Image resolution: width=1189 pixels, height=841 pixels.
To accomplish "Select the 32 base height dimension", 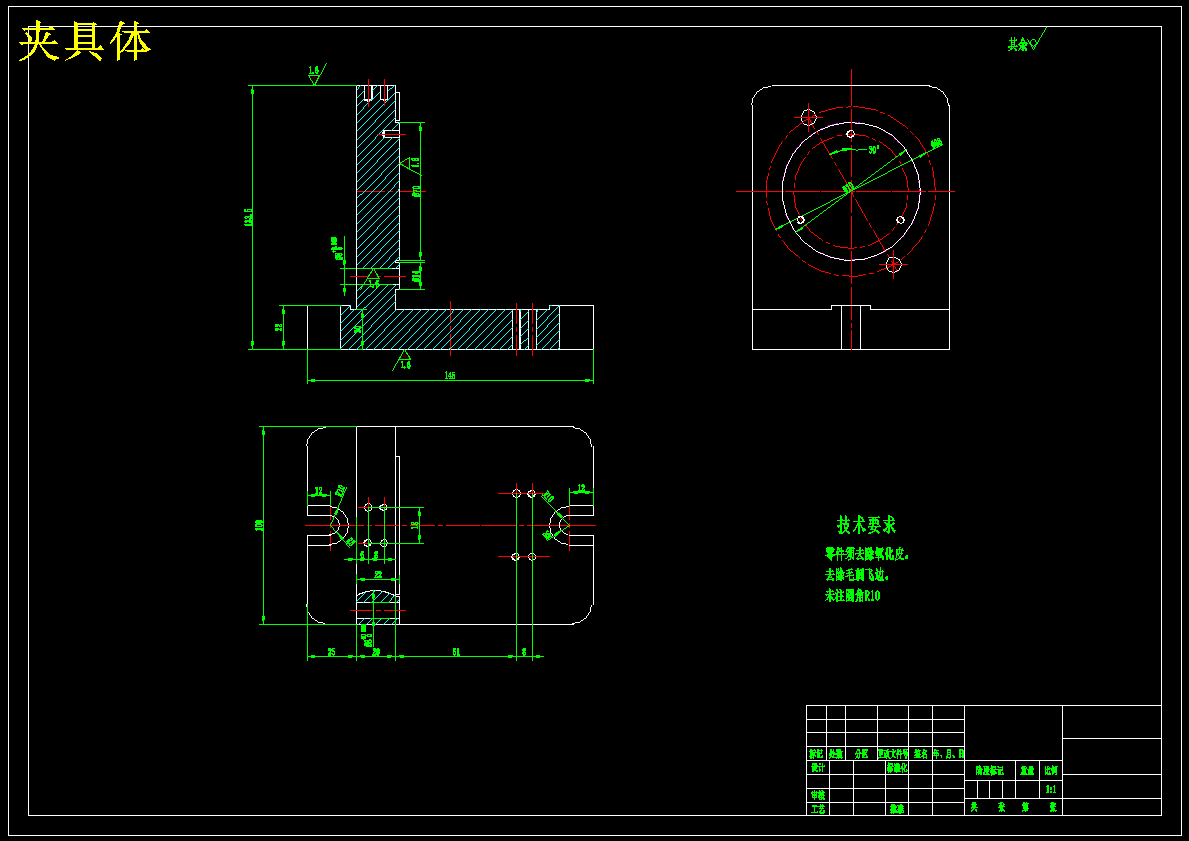I will pos(278,327).
